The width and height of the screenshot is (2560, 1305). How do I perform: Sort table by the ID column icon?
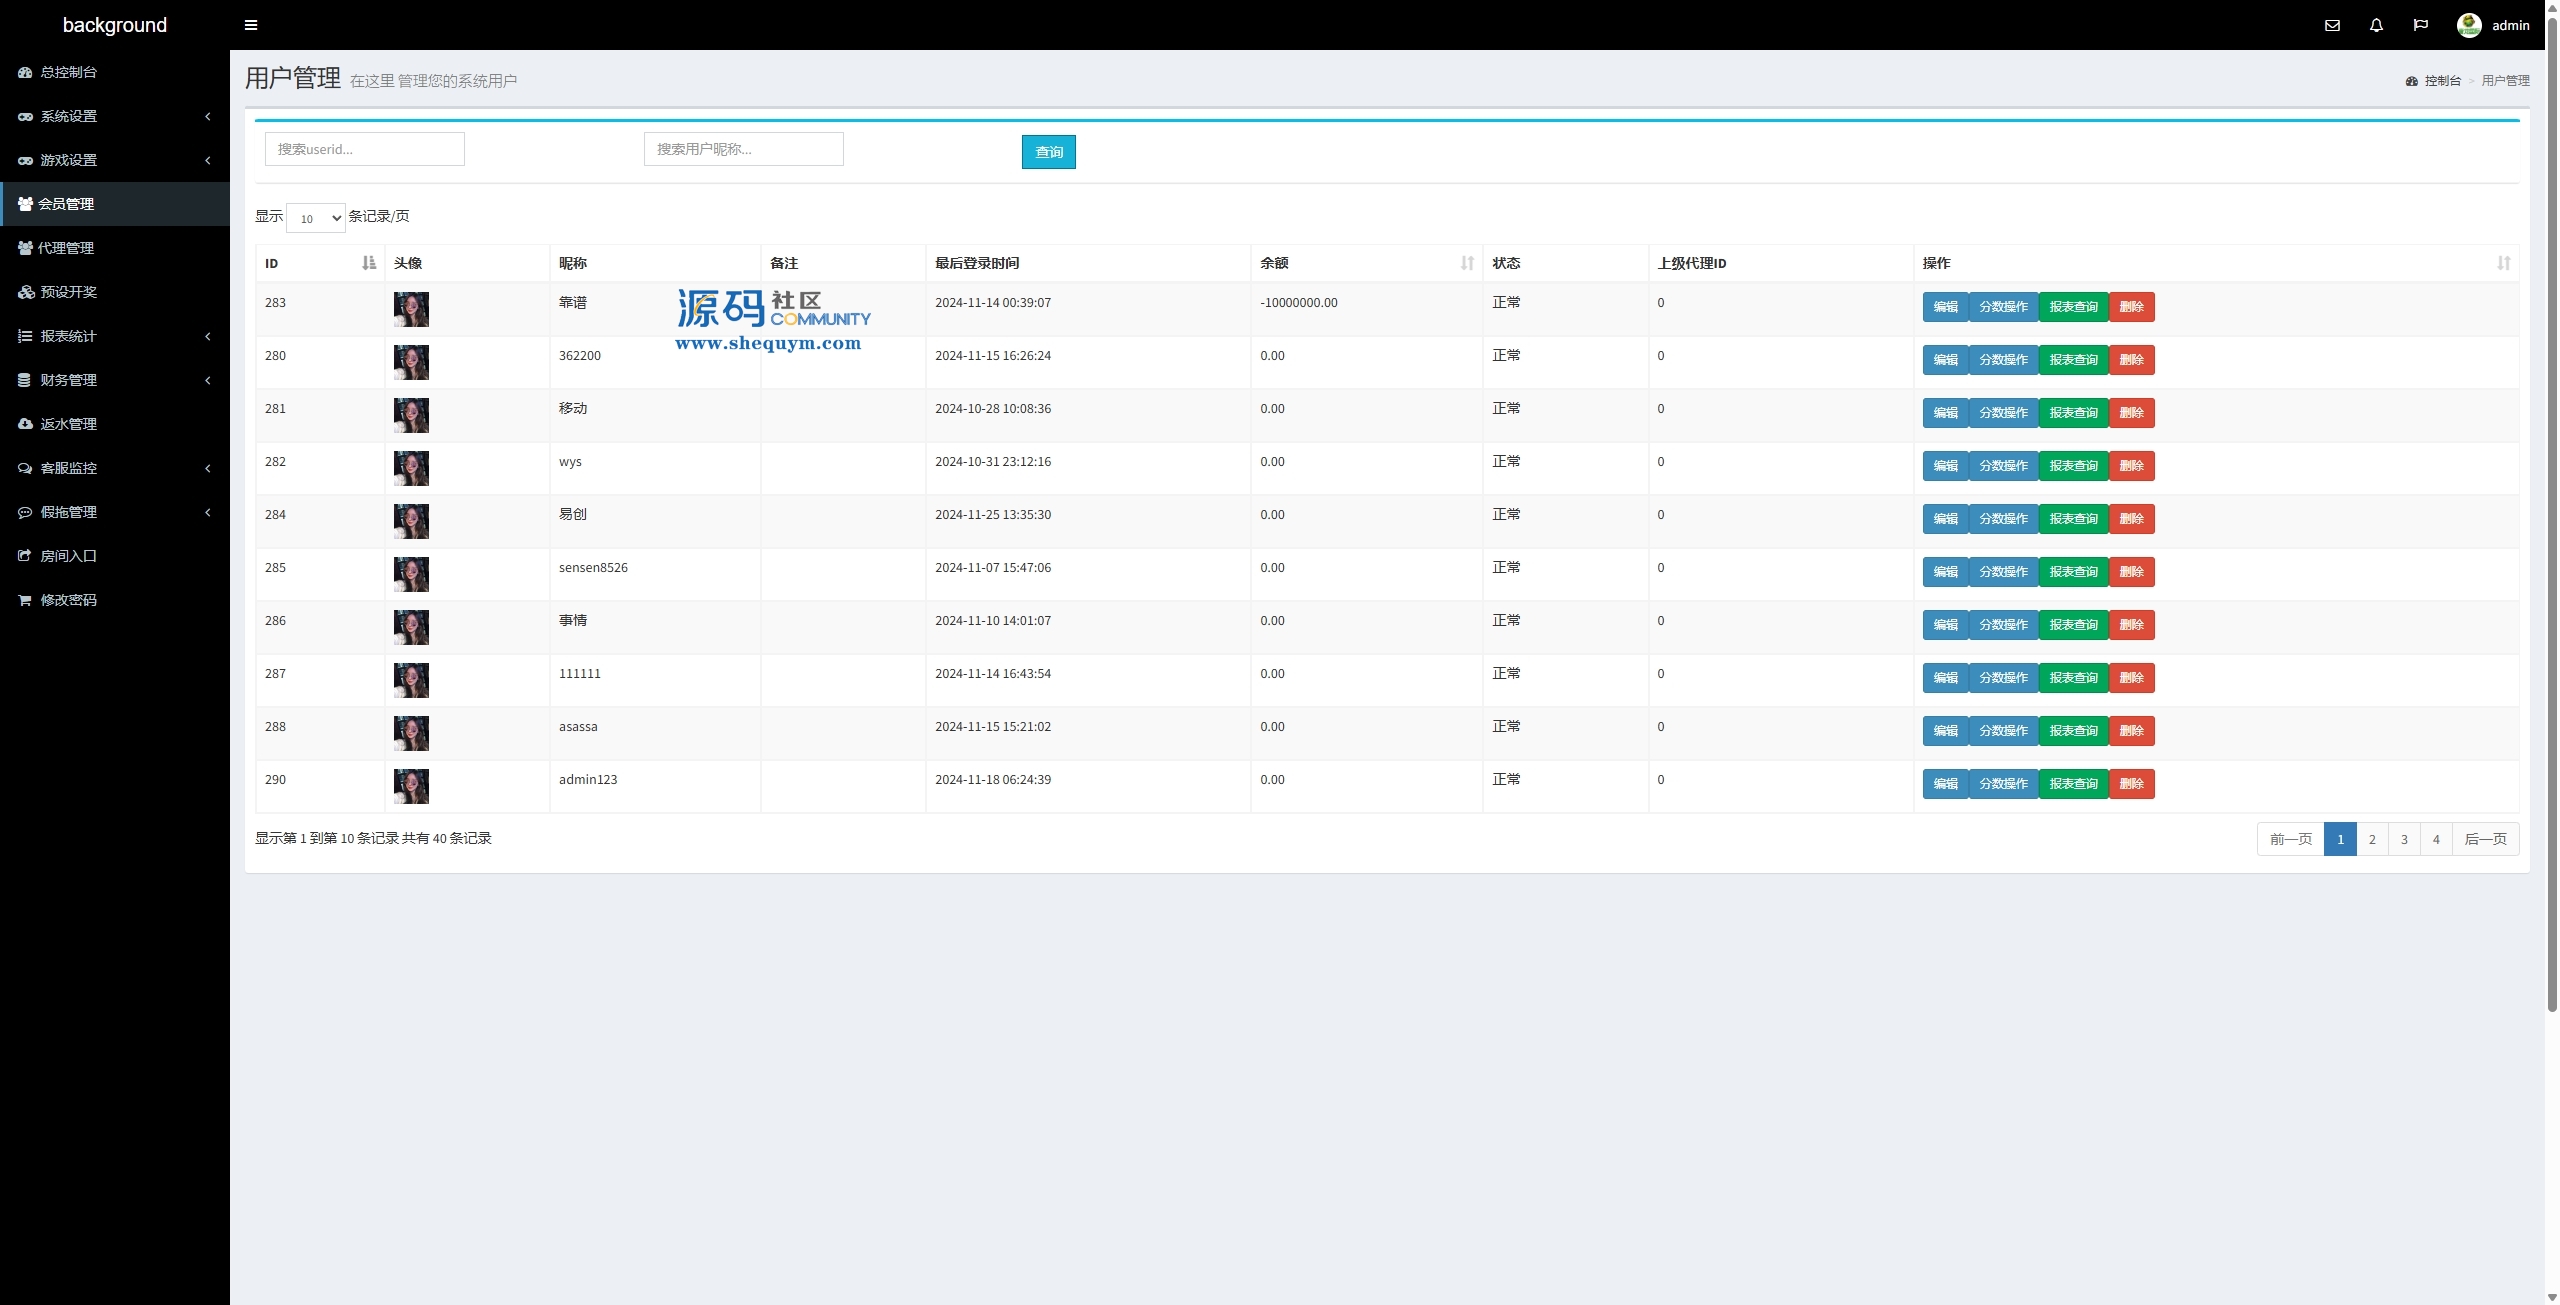[x=369, y=263]
